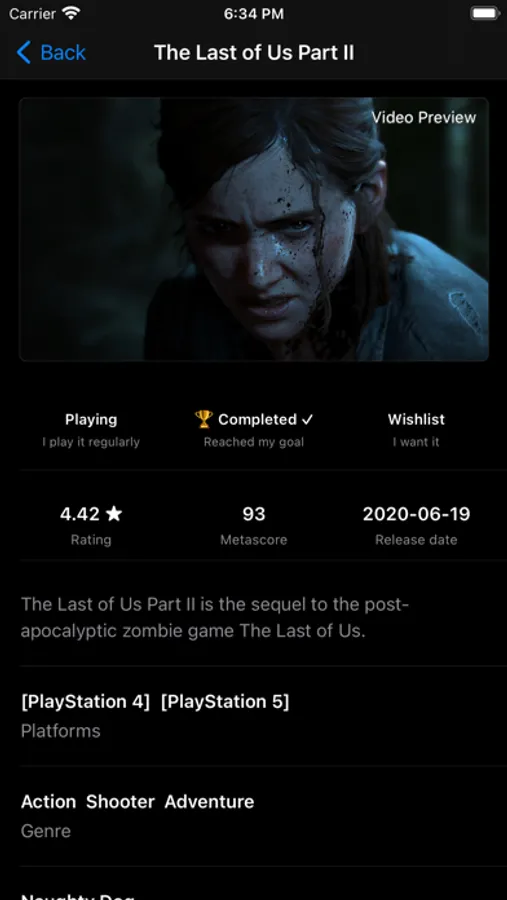Select the PlayStation 5 platform tag
The height and width of the screenshot is (900, 507).
pyautogui.click(x=225, y=701)
